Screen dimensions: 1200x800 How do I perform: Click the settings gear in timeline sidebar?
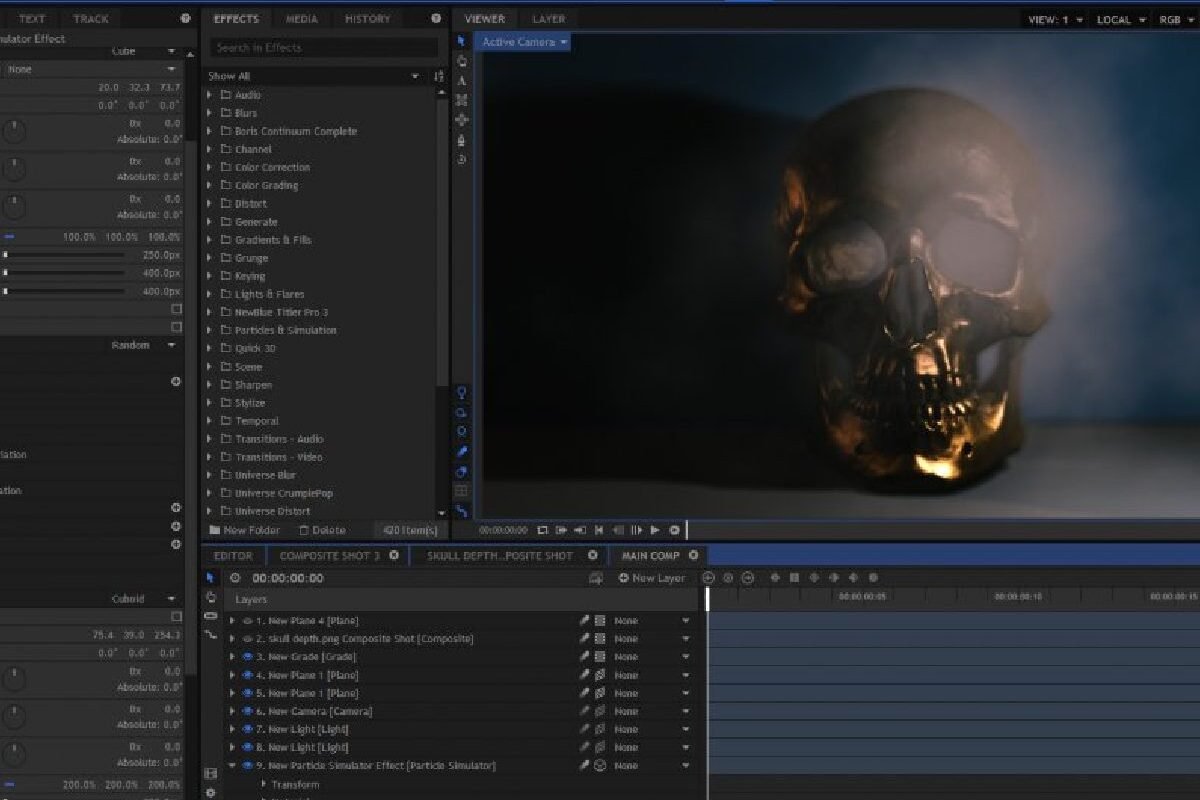pyautogui.click(x=210, y=792)
